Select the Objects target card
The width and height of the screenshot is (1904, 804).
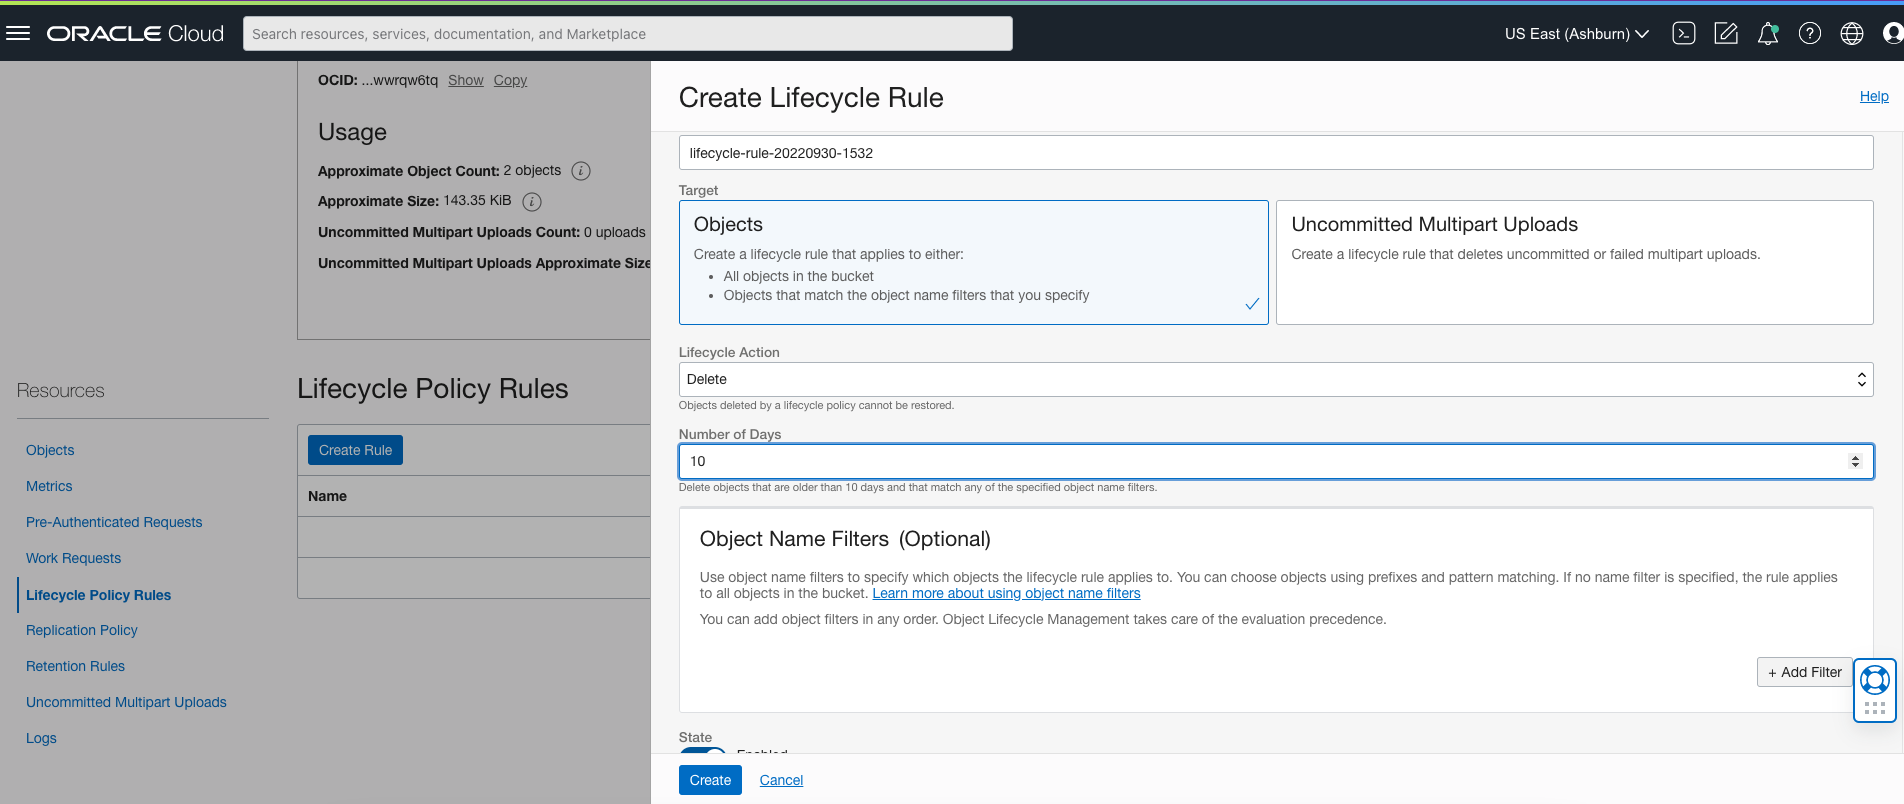click(x=973, y=262)
